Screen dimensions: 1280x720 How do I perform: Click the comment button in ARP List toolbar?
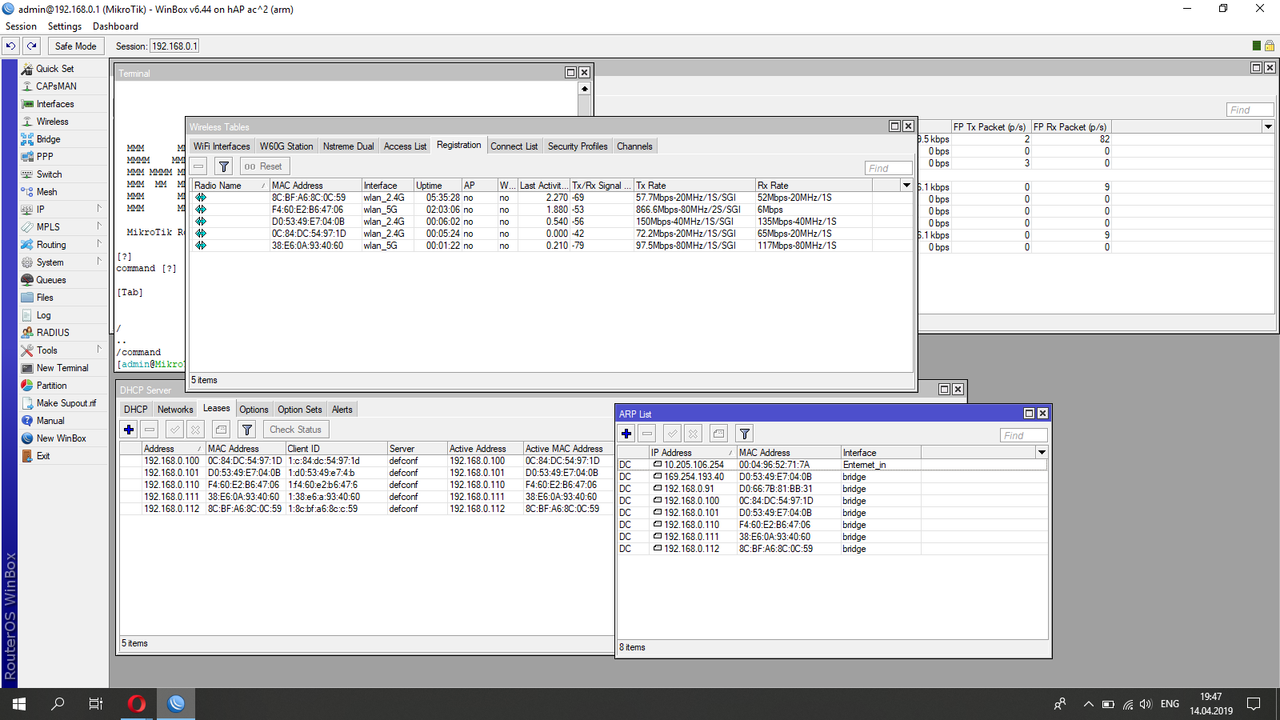718,433
